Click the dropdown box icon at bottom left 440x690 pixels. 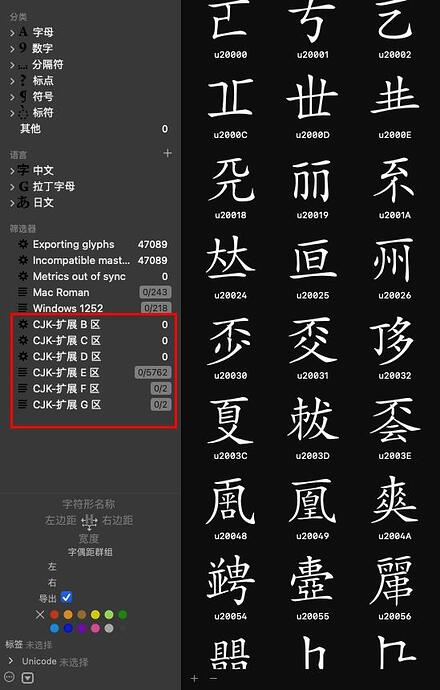(x=28, y=678)
